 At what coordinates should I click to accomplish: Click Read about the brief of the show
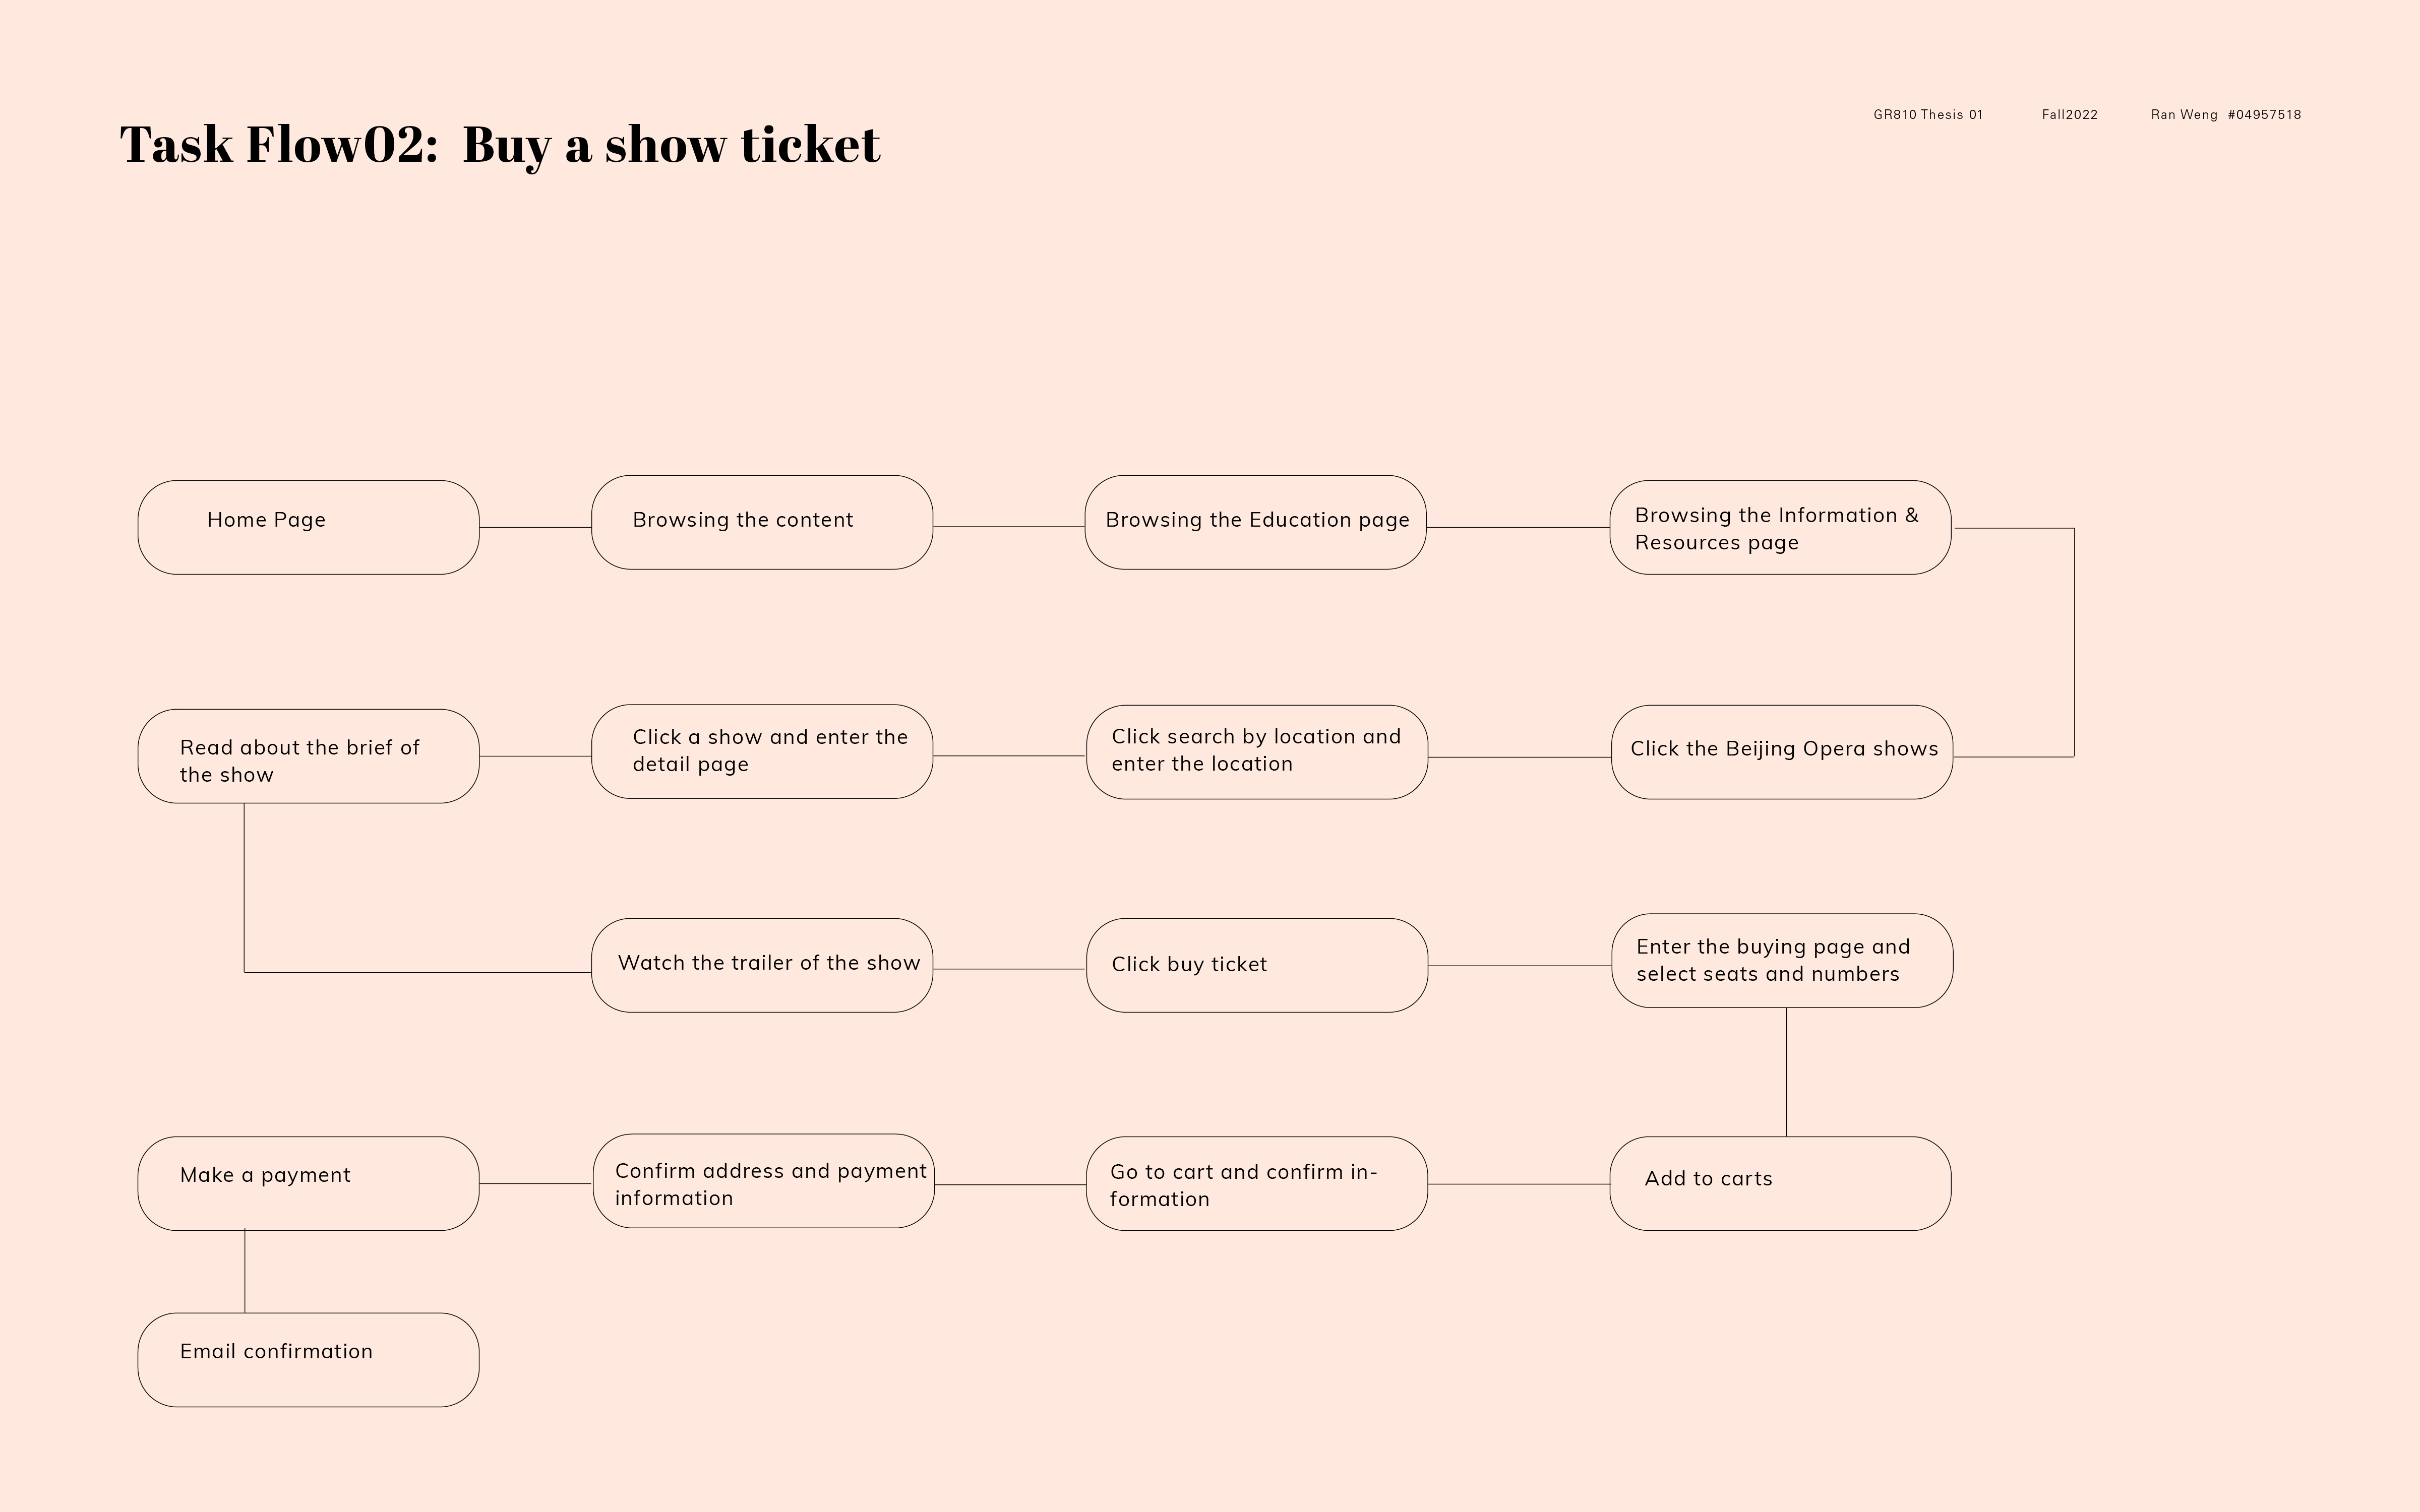[308, 756]
